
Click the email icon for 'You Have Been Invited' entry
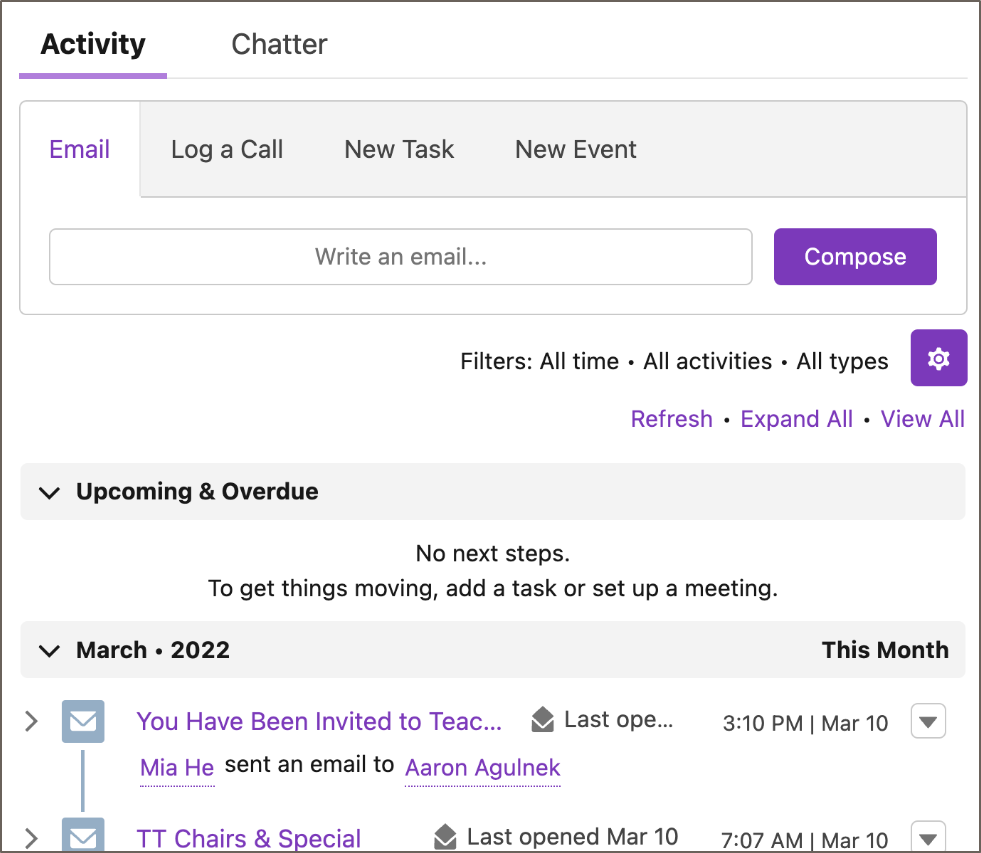[x=83, y=722]
